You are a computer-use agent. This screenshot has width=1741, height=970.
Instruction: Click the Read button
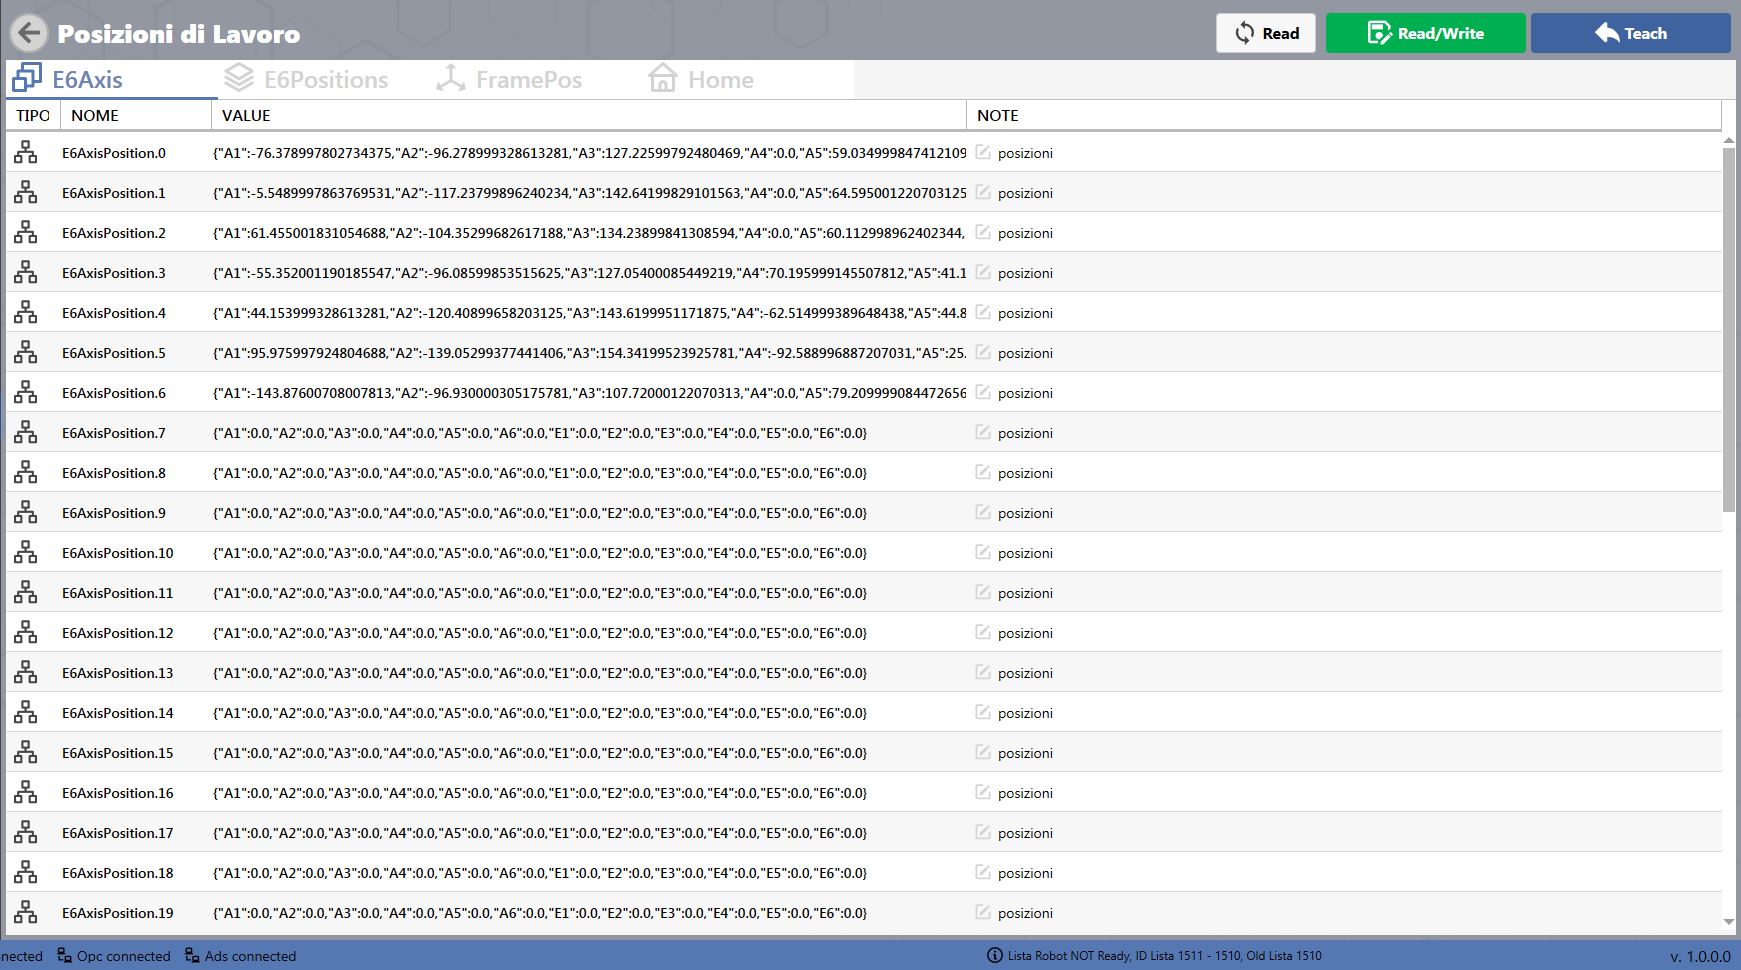1266,33
